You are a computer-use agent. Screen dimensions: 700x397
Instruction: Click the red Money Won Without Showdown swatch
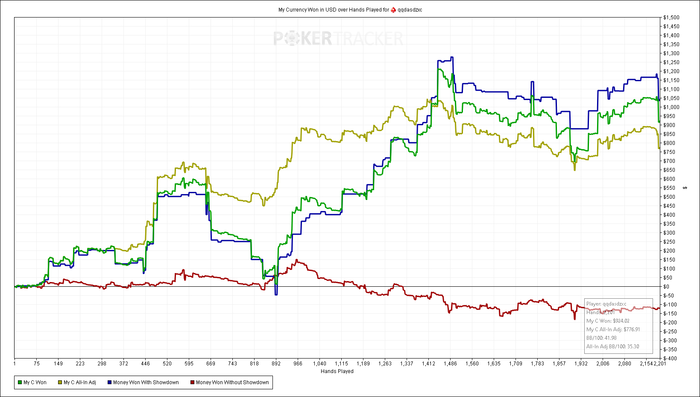pyautogui.click(x=192, y=382)
